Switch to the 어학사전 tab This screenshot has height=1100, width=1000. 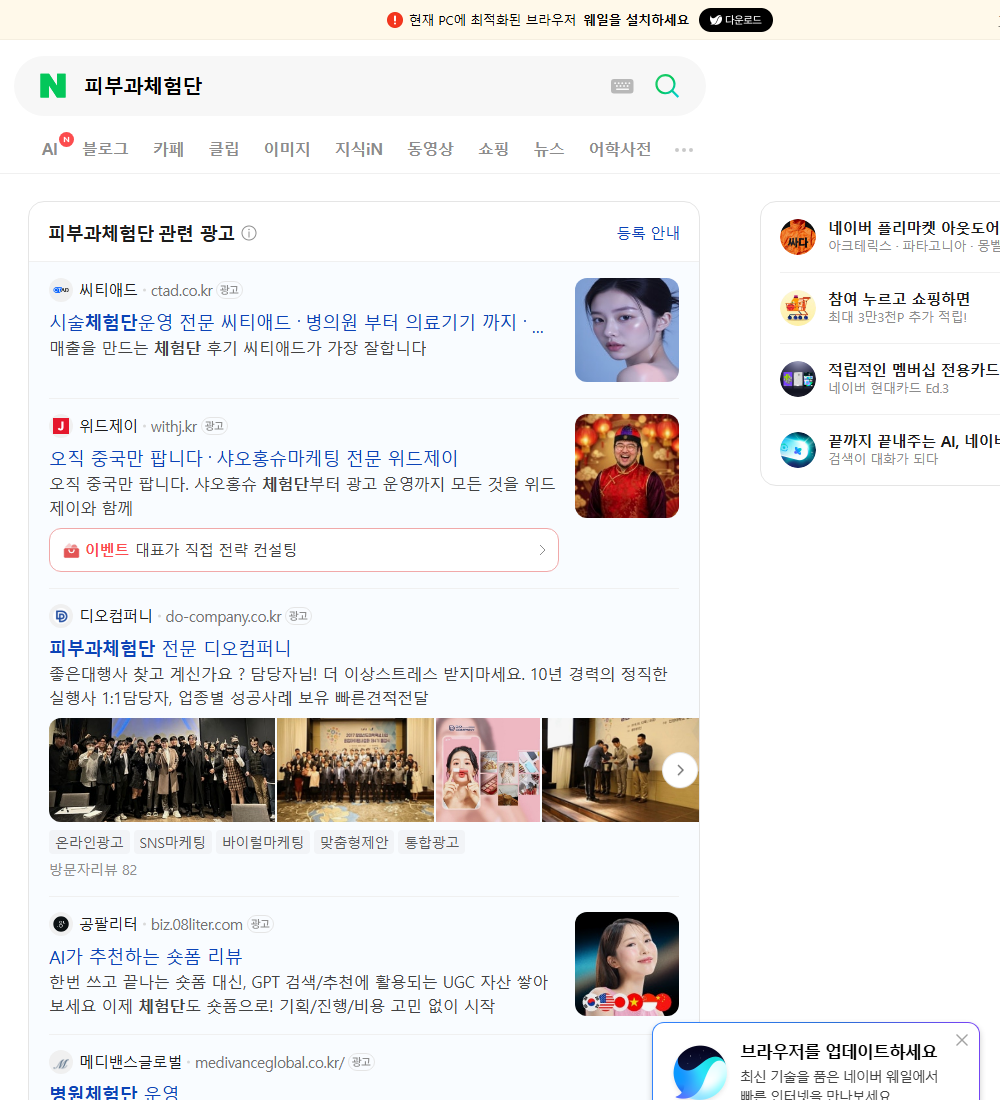pyautogui.click(x=620, y=149)
